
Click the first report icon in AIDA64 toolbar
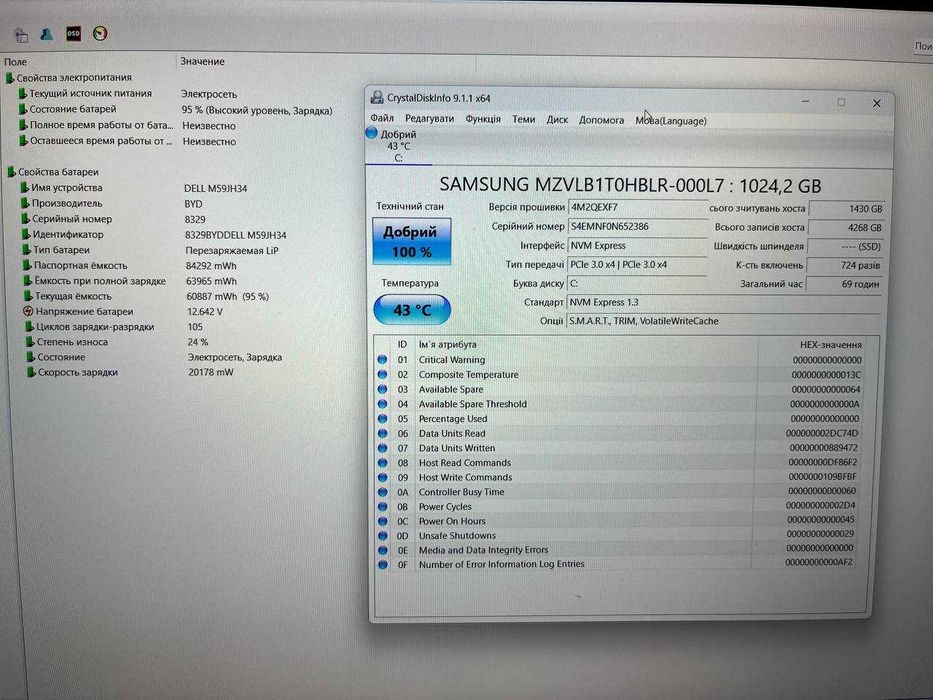[x=21, y=35]
